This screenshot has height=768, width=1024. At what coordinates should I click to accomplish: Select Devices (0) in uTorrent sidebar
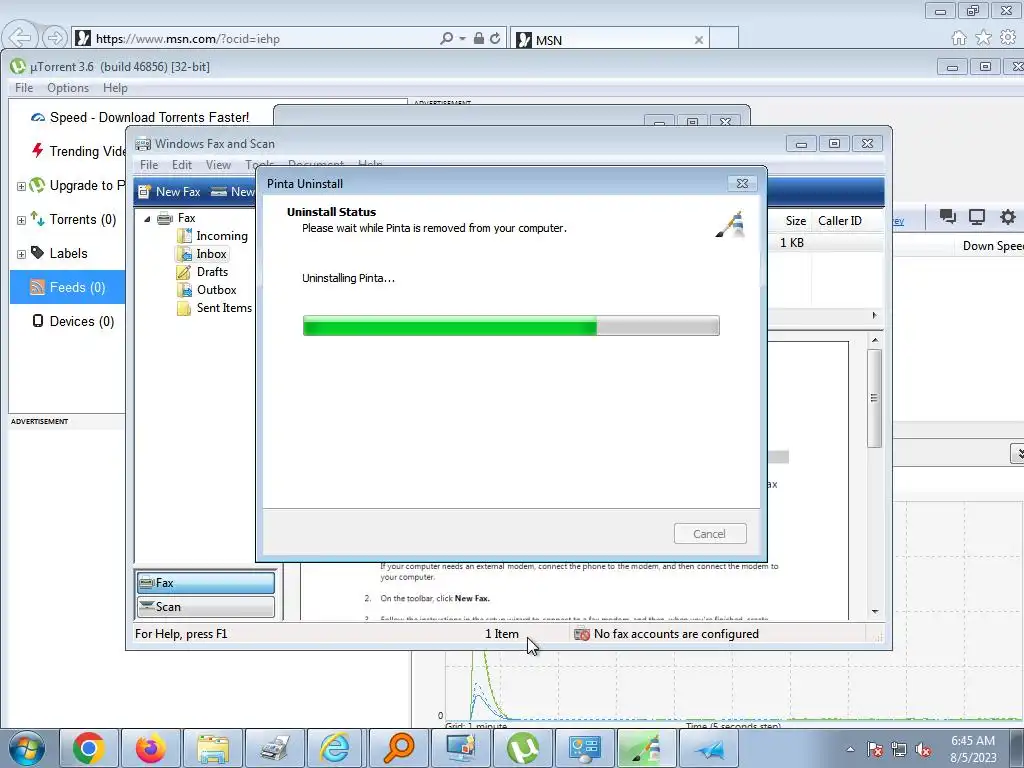(x=73, y=321)
